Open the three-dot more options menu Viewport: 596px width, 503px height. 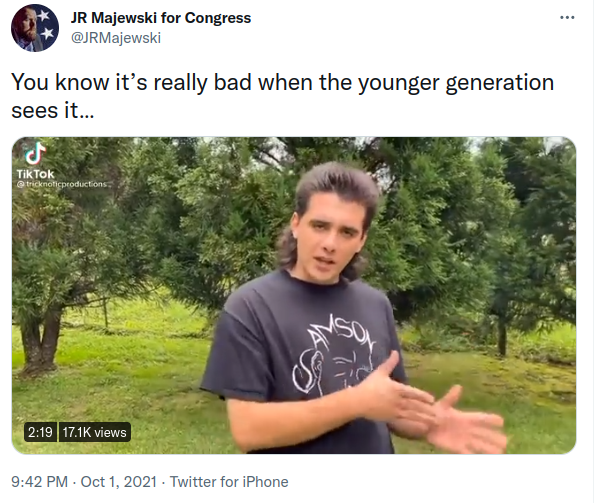coord(567,17)
